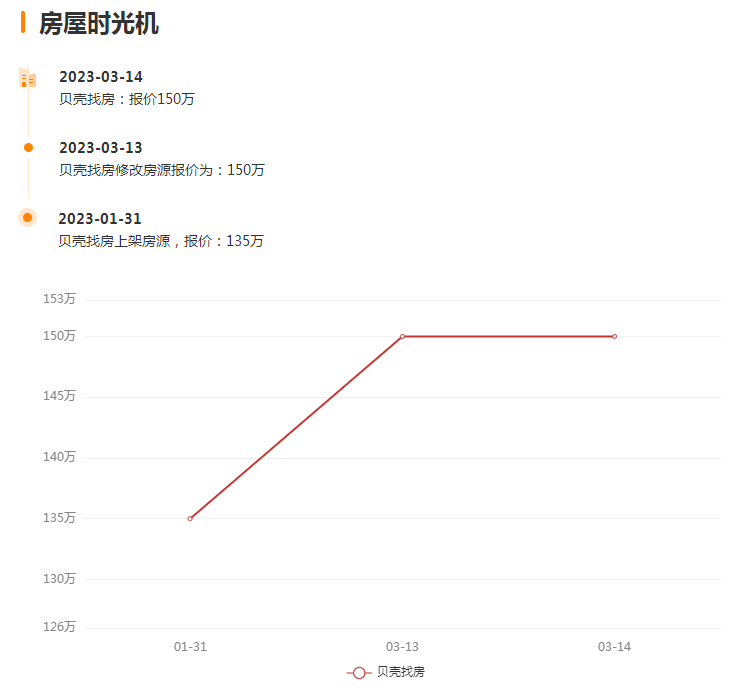This screenshot has width=737, height=698.
Task: Click the building icon beside 2023-03-14
Action: (x=28, y=78)
